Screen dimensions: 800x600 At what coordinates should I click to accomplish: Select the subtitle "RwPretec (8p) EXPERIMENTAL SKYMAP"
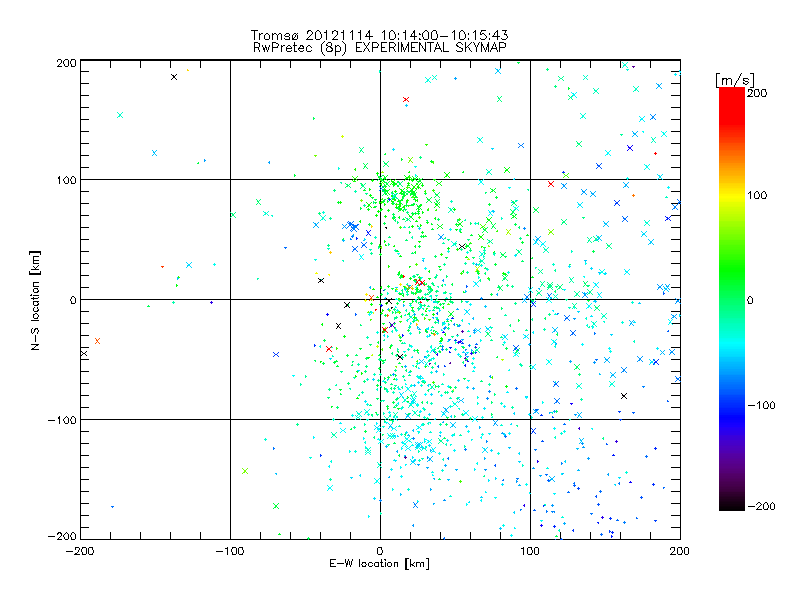[379, 48]
